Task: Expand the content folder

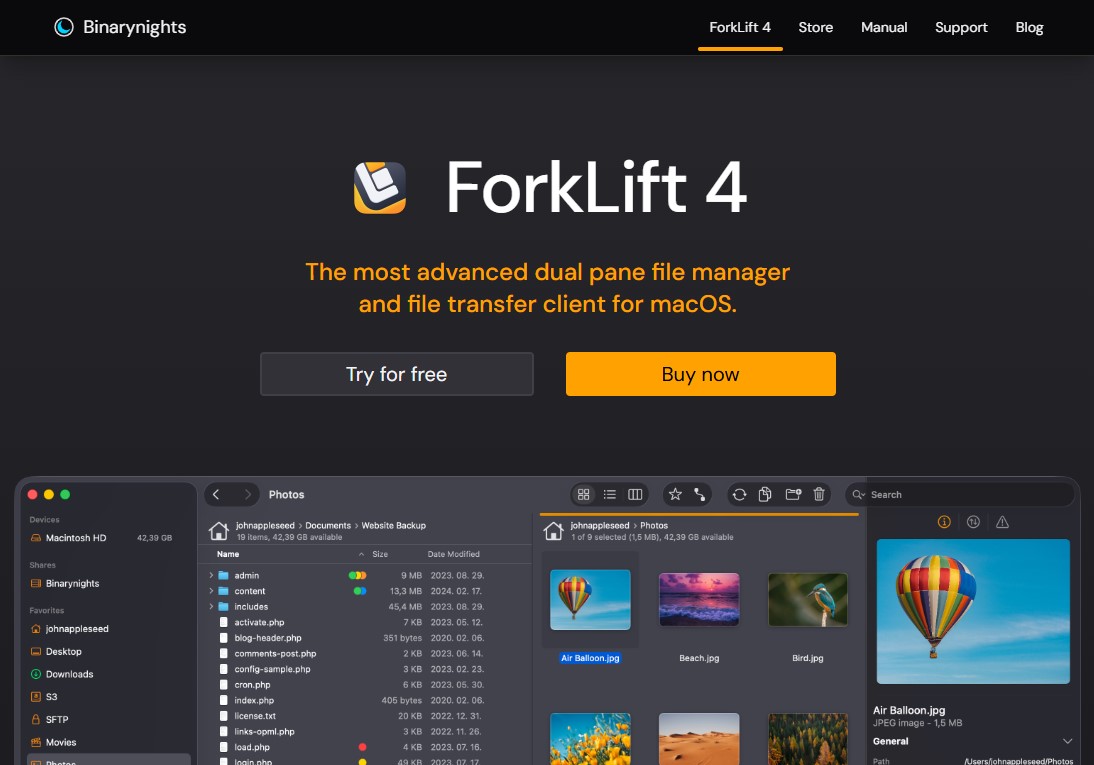Action: [211, 591]
